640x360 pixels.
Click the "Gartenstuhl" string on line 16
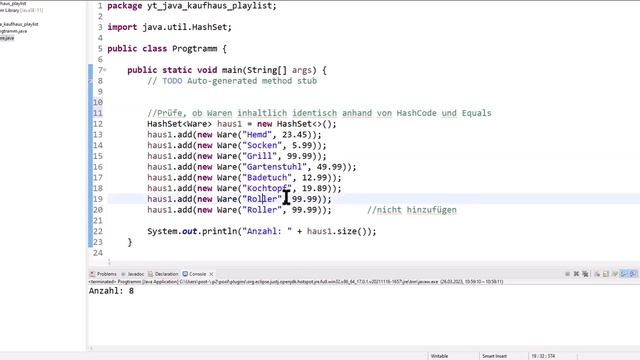[x=275, y=167]
